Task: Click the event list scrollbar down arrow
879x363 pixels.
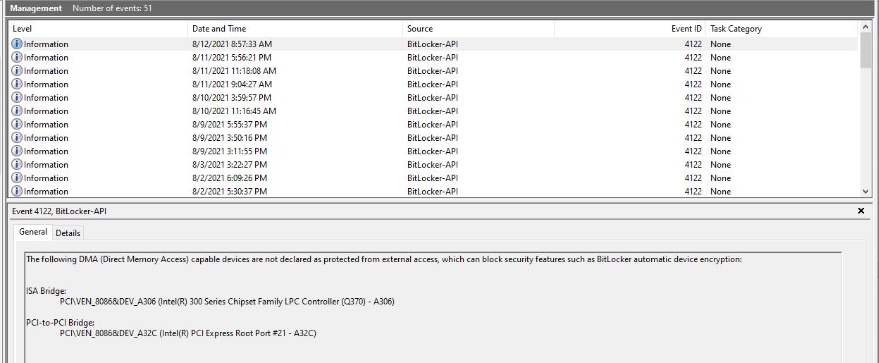Action: pos(866,191)
